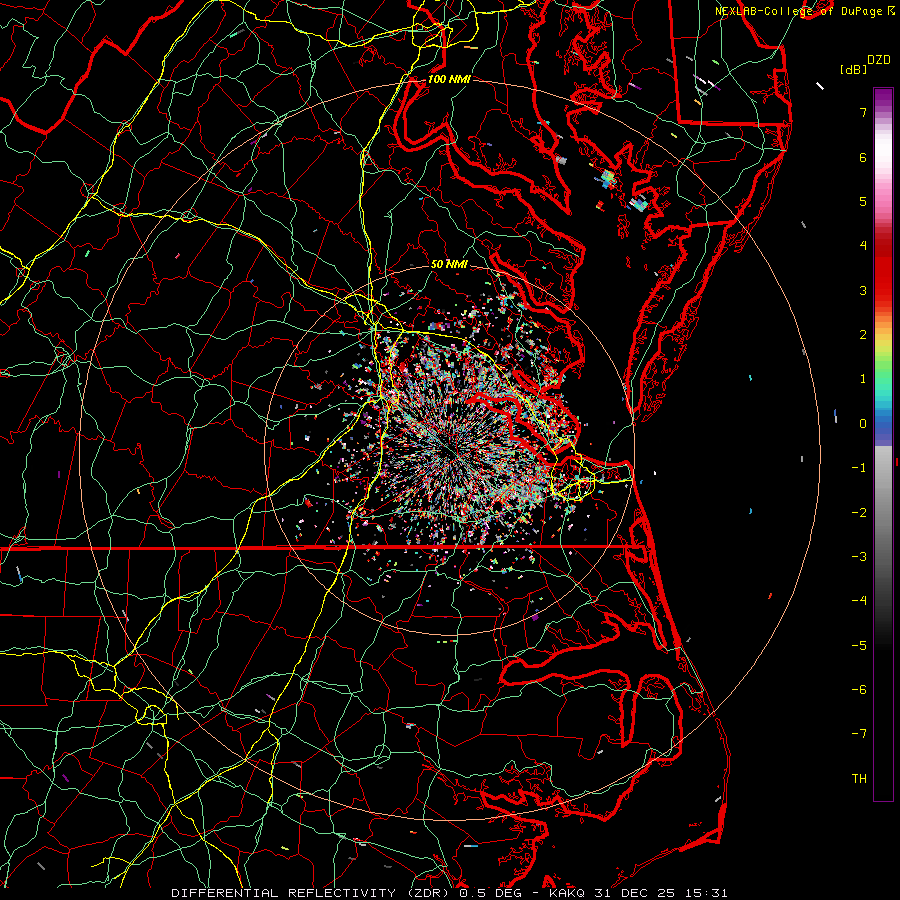
Task: Click the [dB] unit label
Action: coord(853,69)
